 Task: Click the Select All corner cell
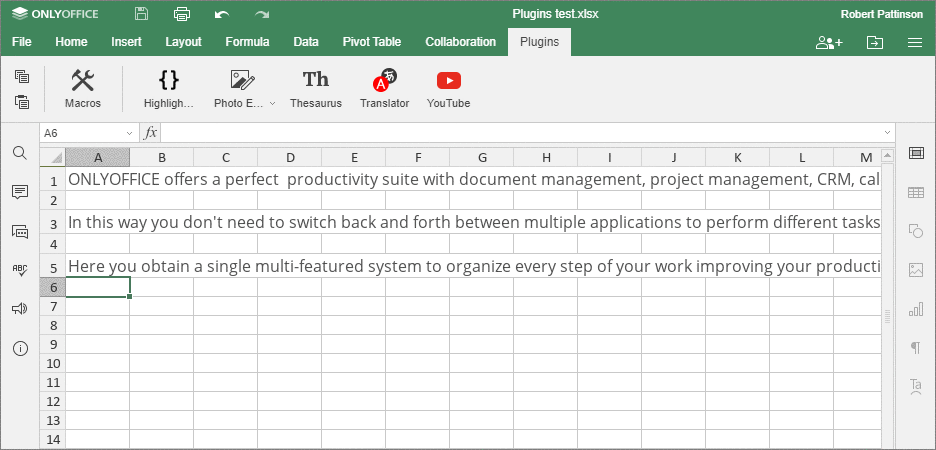click(x=52, y=158)
